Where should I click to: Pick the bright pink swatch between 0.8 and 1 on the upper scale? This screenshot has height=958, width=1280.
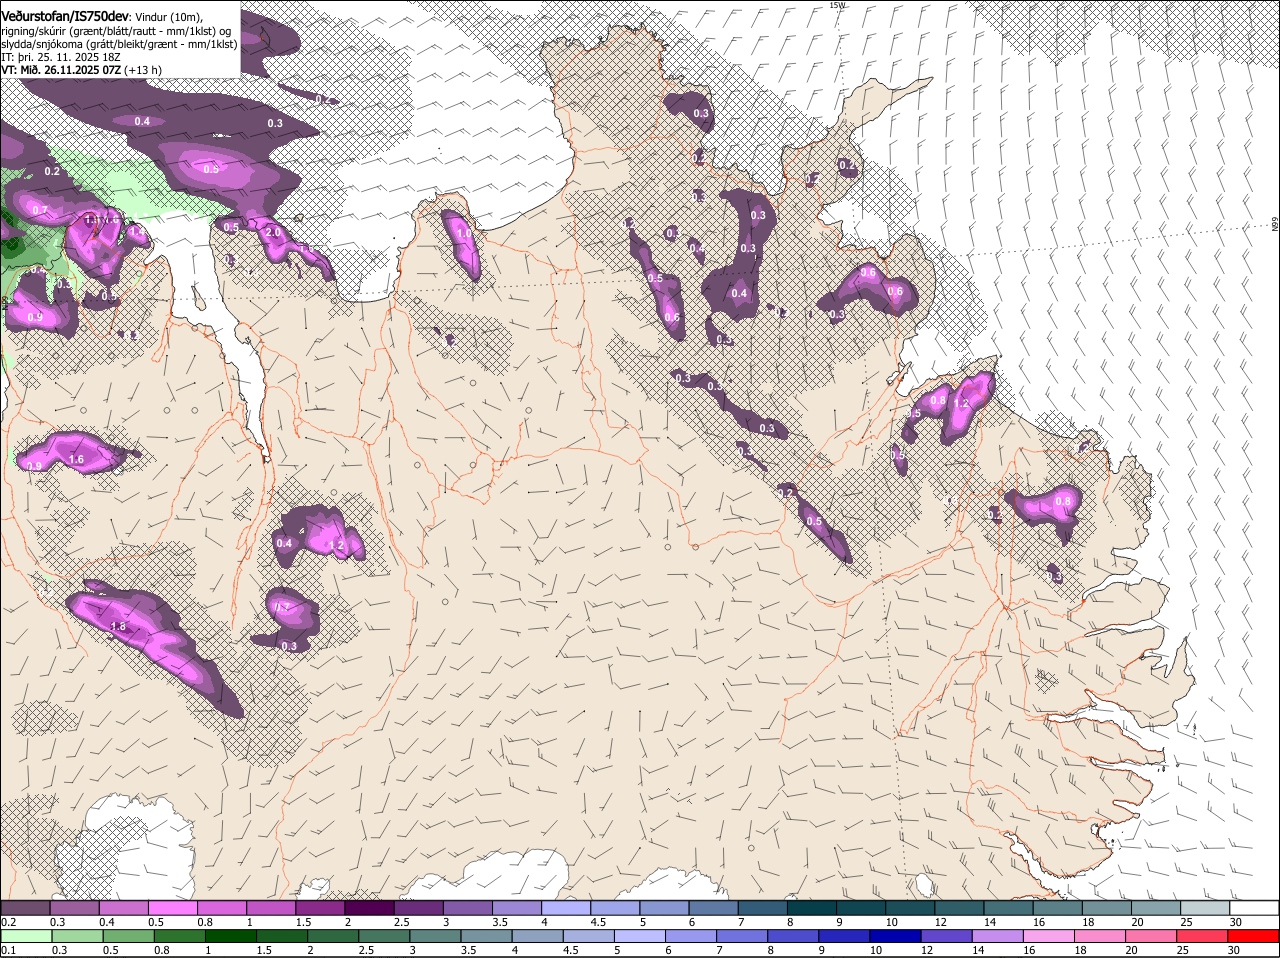222,907
